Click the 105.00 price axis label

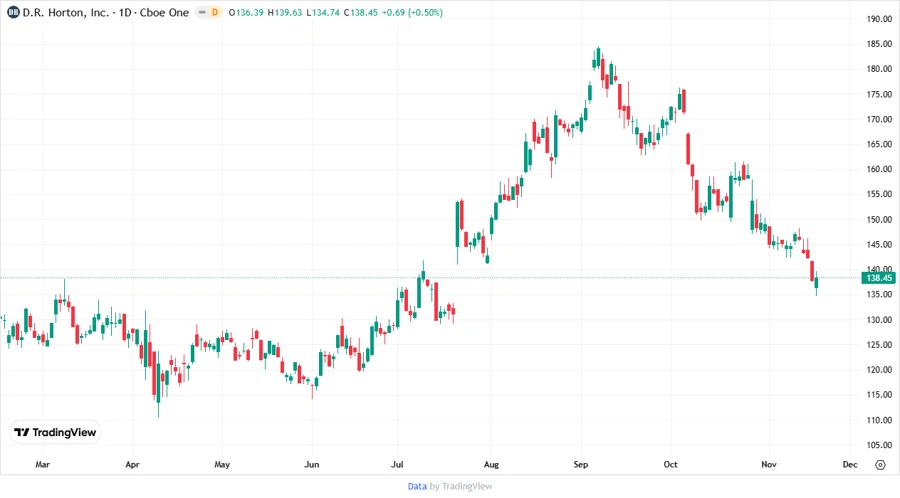coord(879,445)
